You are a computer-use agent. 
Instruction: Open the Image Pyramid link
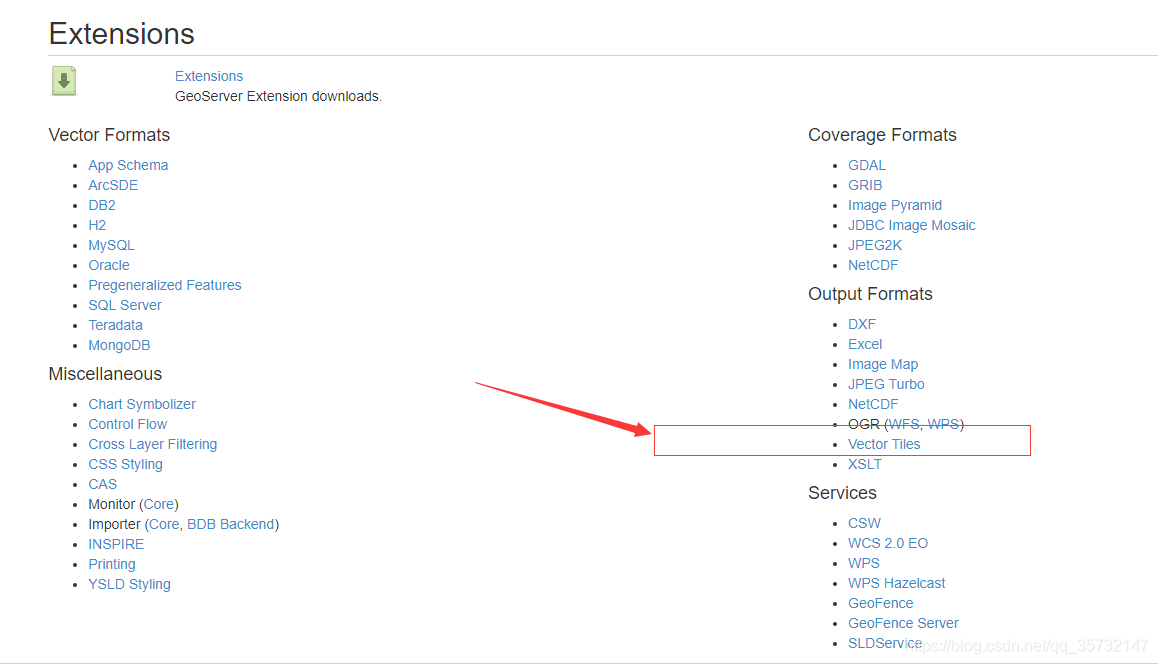pyautogui.click(x=894, y=205)
